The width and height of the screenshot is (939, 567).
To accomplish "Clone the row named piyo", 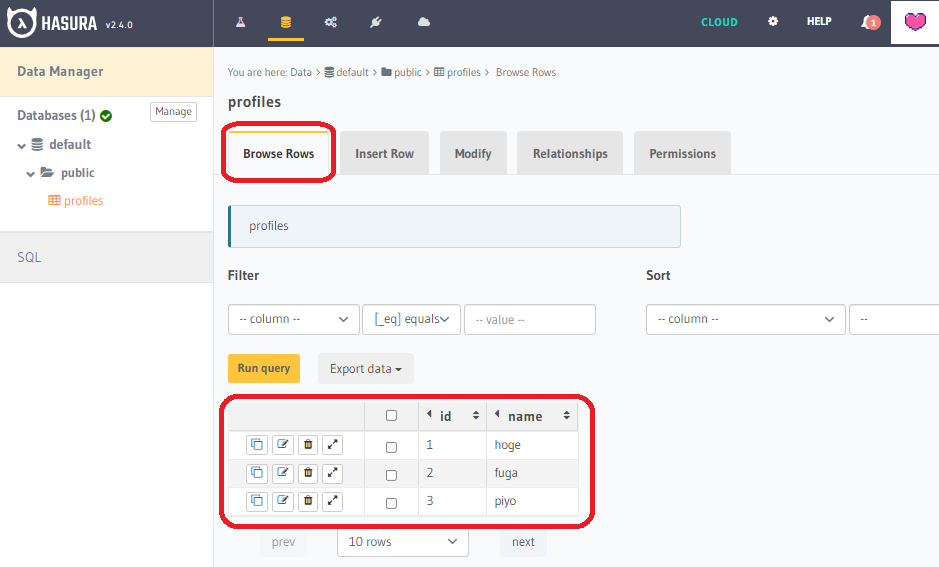I will coord(257,501).
